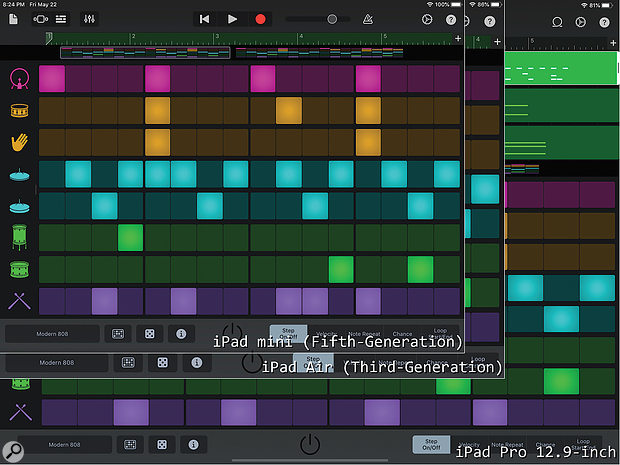Screen dimensions: 620x465
Task: Open the instrument browser icon beside My Songs
Action: pyautogui.click(x=40, y=19)
